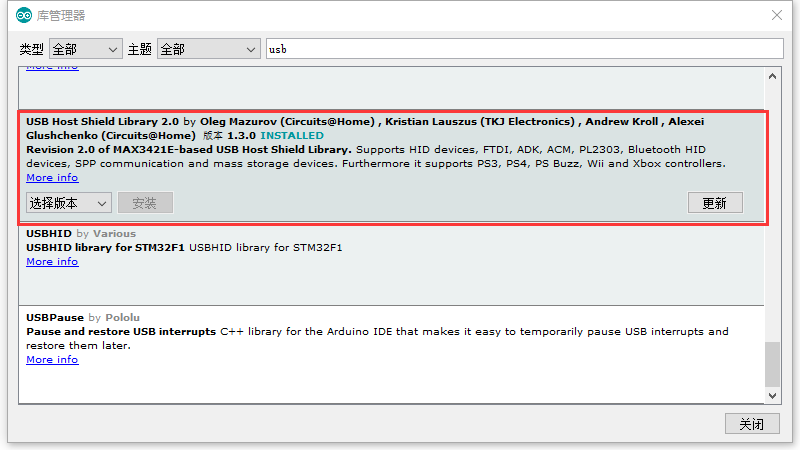Open More info link for USBPause
This screenshot has width=800, height=450.
click(x=52, y=359)
